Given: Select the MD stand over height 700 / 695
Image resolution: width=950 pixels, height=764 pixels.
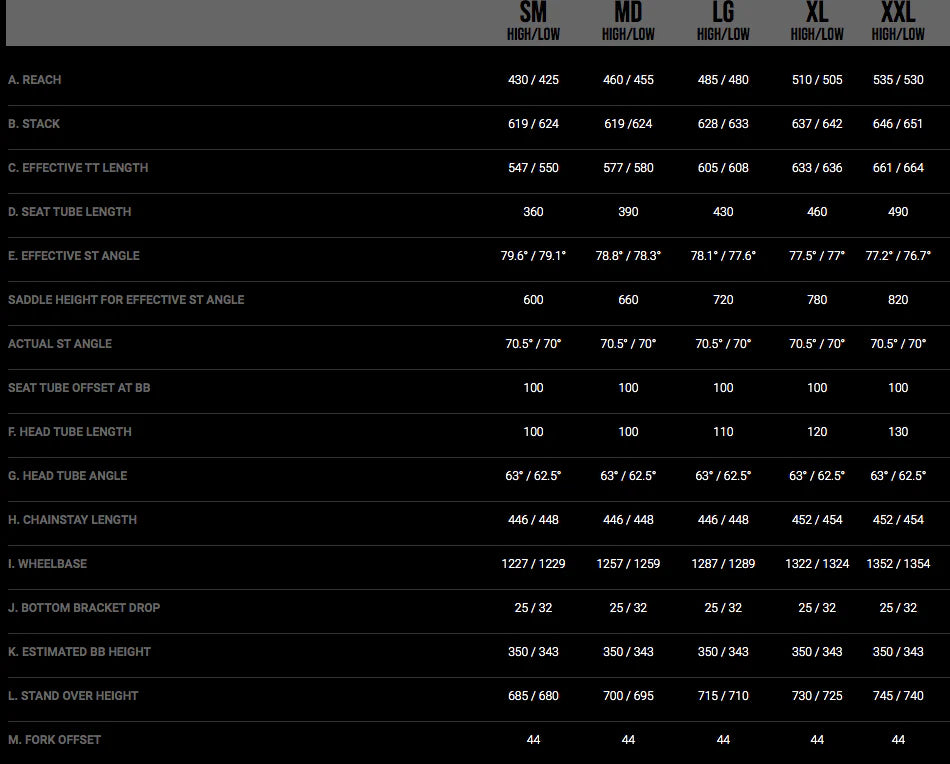Looking at the screenshot, I should [628, 696].
